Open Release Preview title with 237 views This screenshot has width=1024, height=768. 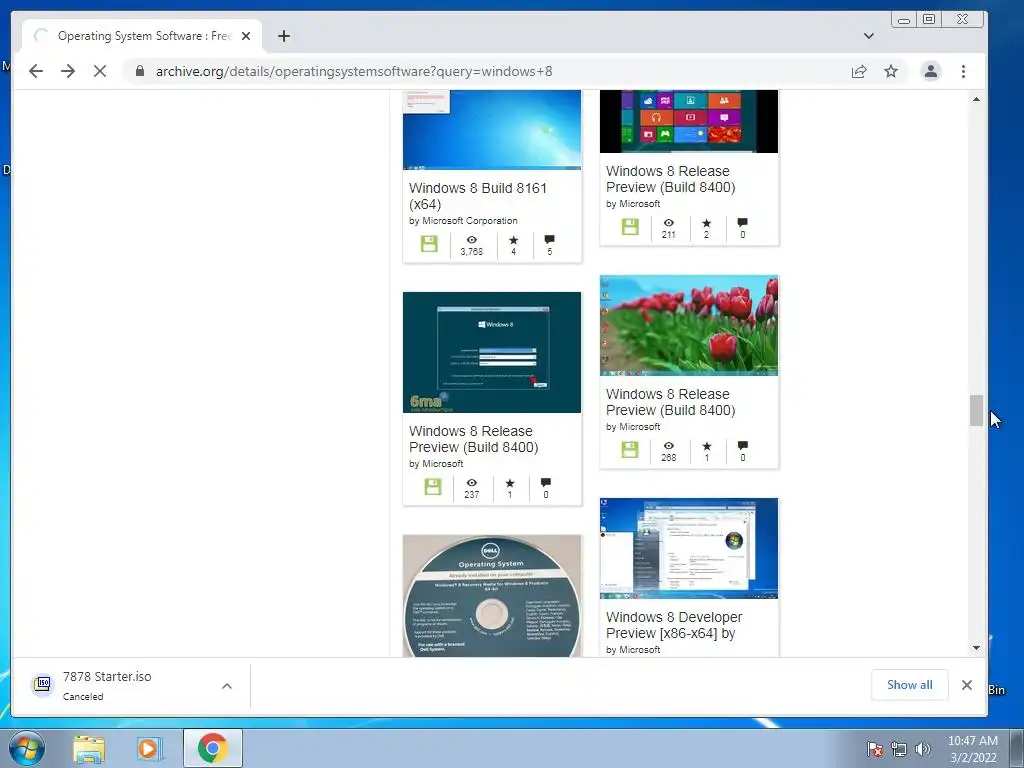tap(473, 439)
